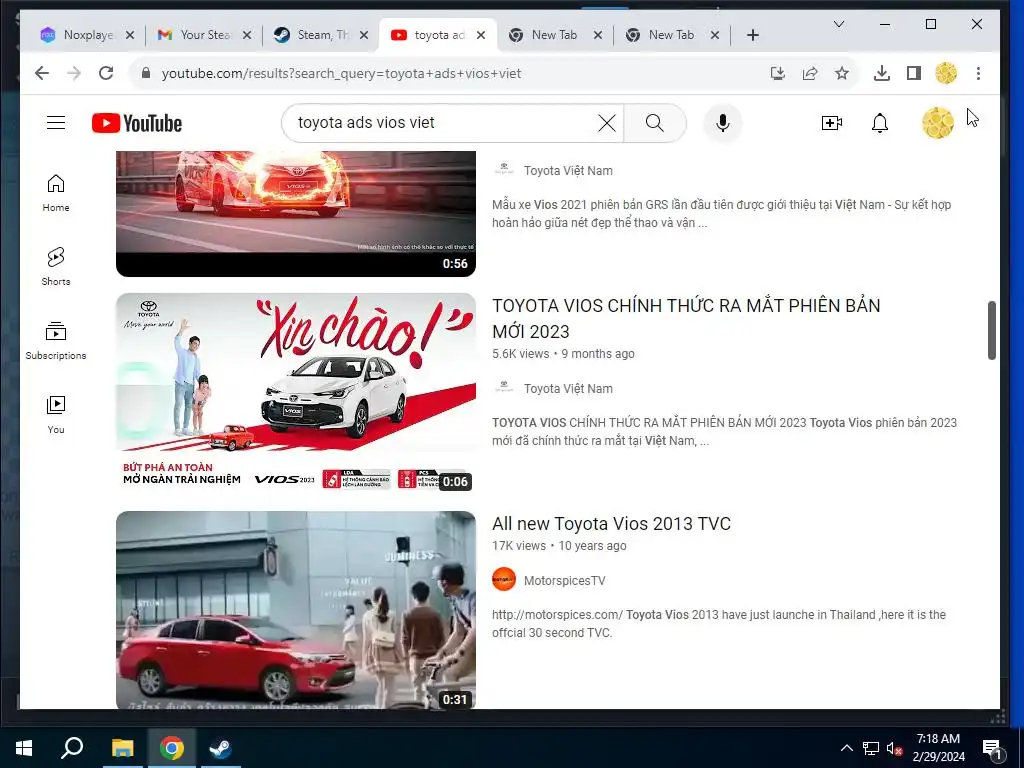
Task: Open Shorts in the sidebar
Action: 56,267
